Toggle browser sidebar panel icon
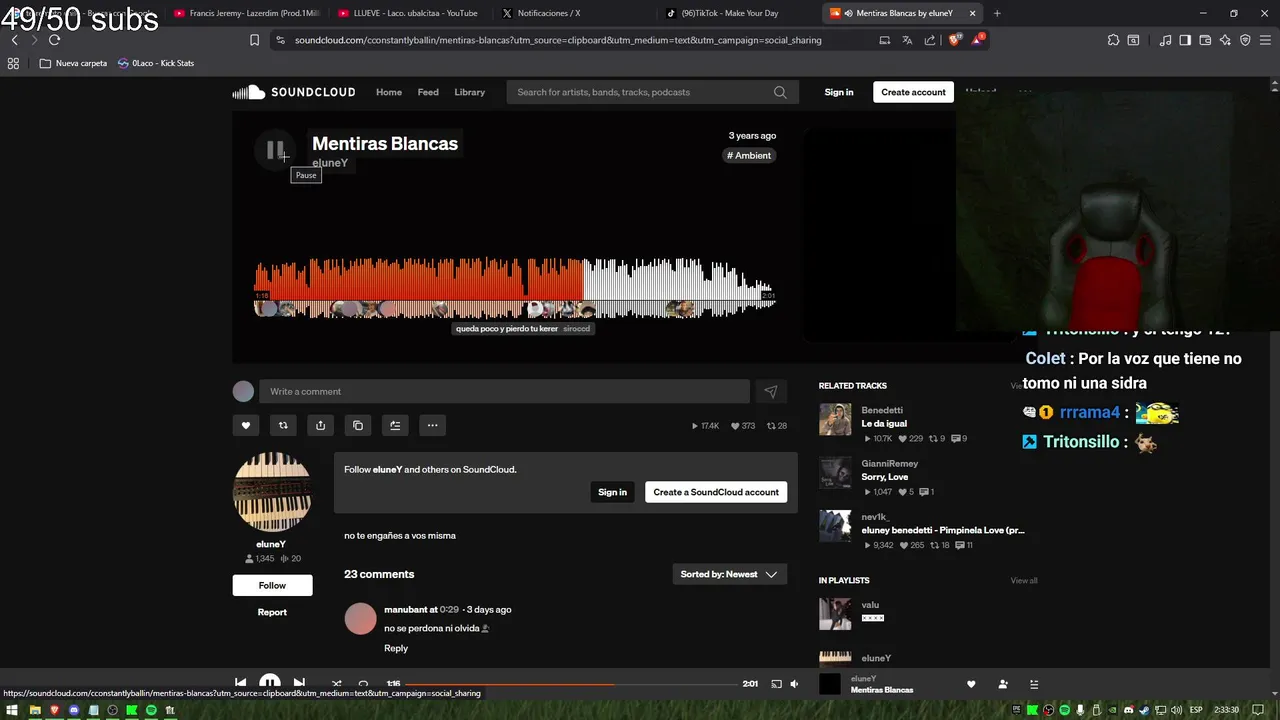Image resolution: width=1280 pixels, height=720 pixels. [1185, 40]
